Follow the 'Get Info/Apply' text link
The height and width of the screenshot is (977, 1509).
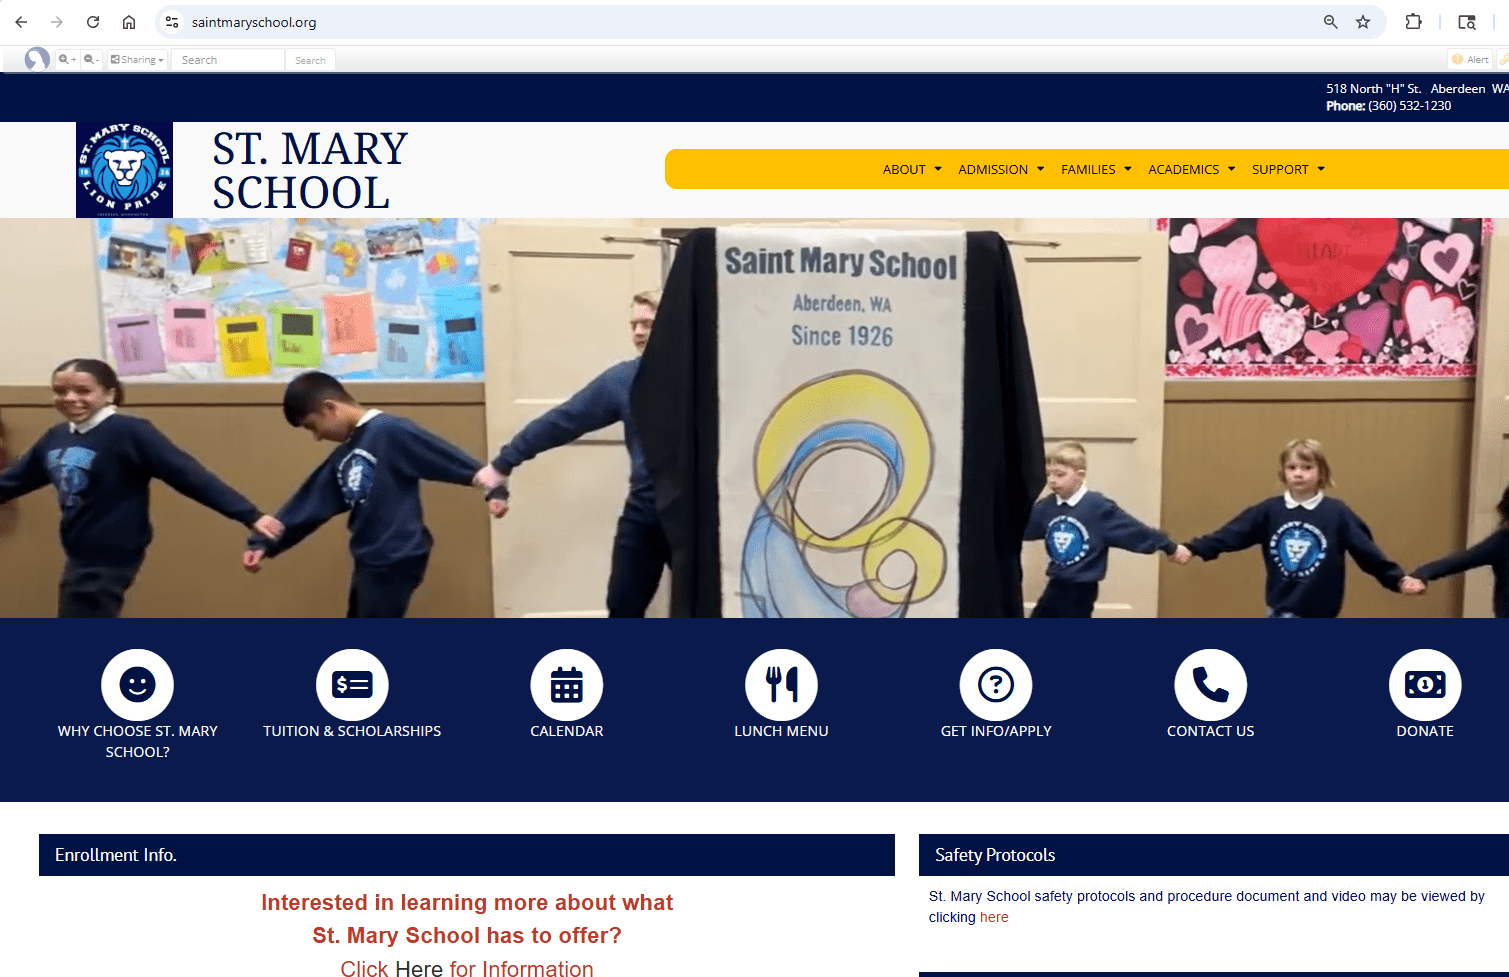coord(996,731)
